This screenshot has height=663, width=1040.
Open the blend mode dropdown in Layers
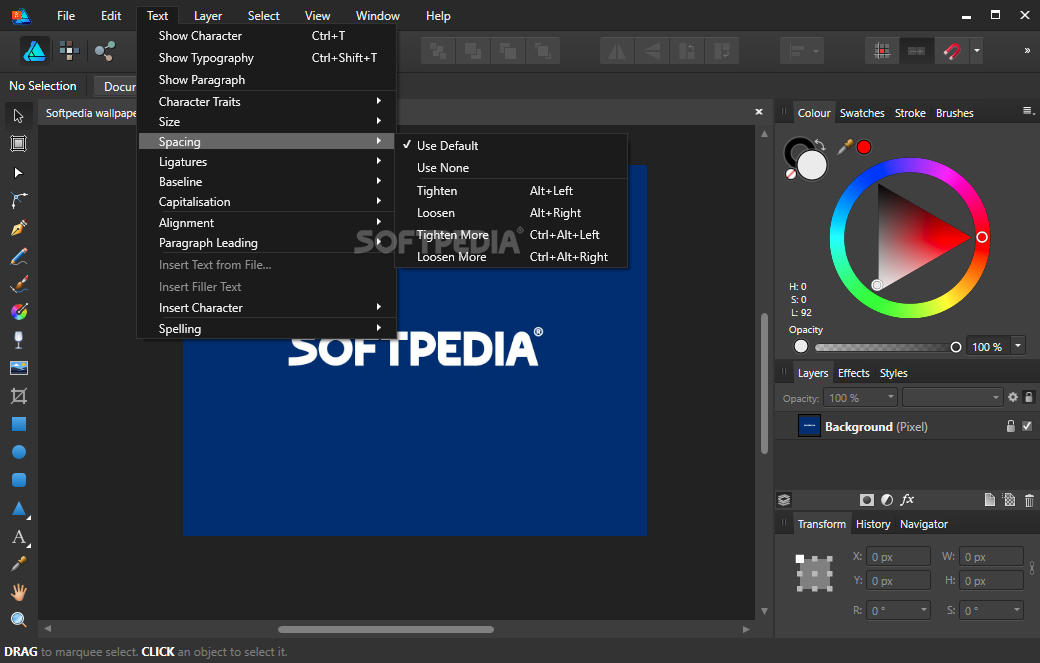pyautogui.click(x=952, y=398)
